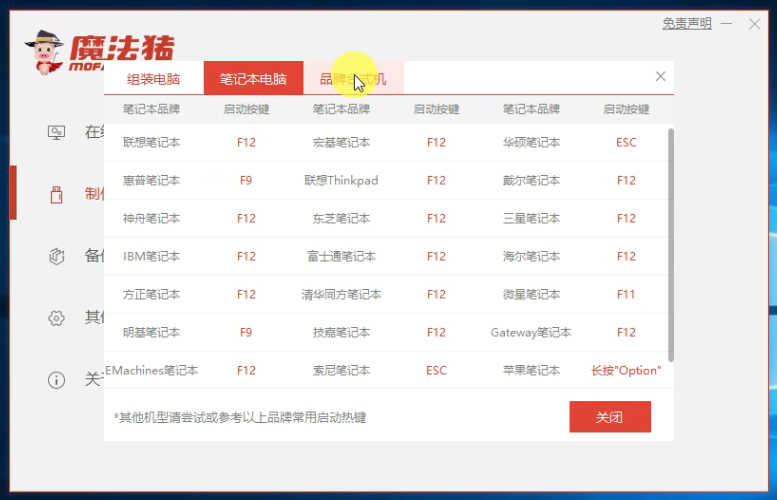Screen dimensions: 777x500
Task: Select the 华硕笔记本 brand cell
Action: pyautogui.click(x=531, y=143)
